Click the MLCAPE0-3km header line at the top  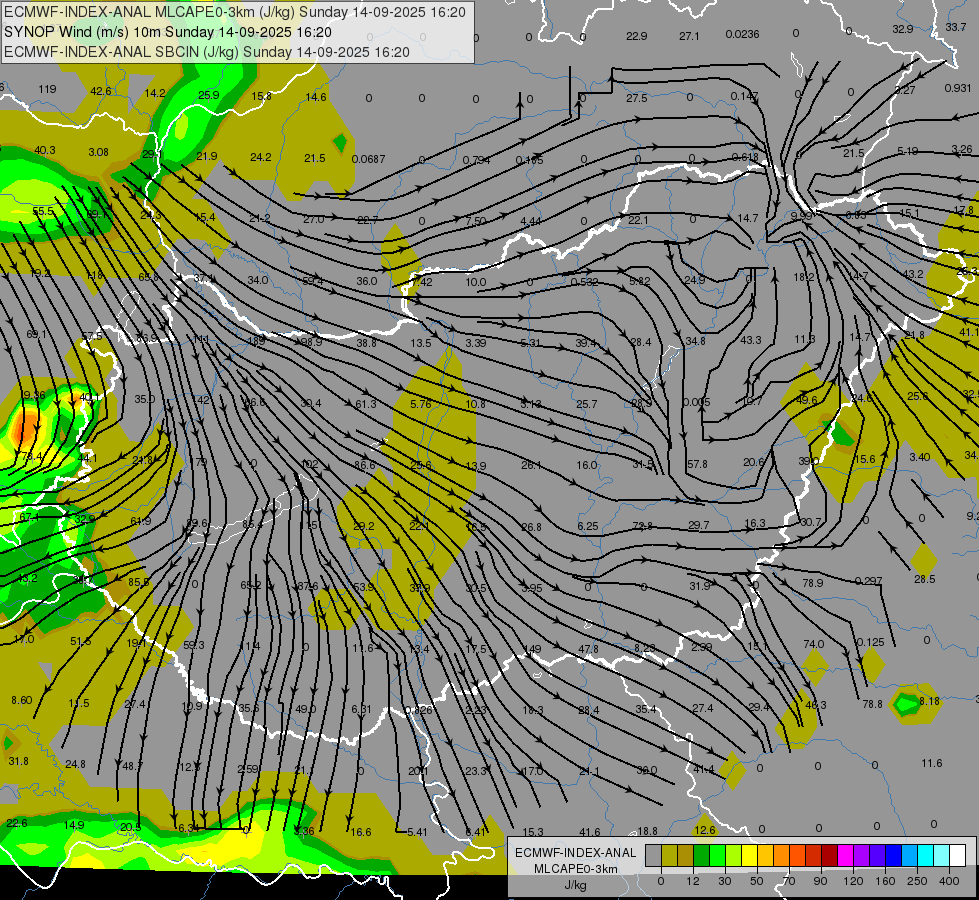(235, 12)
